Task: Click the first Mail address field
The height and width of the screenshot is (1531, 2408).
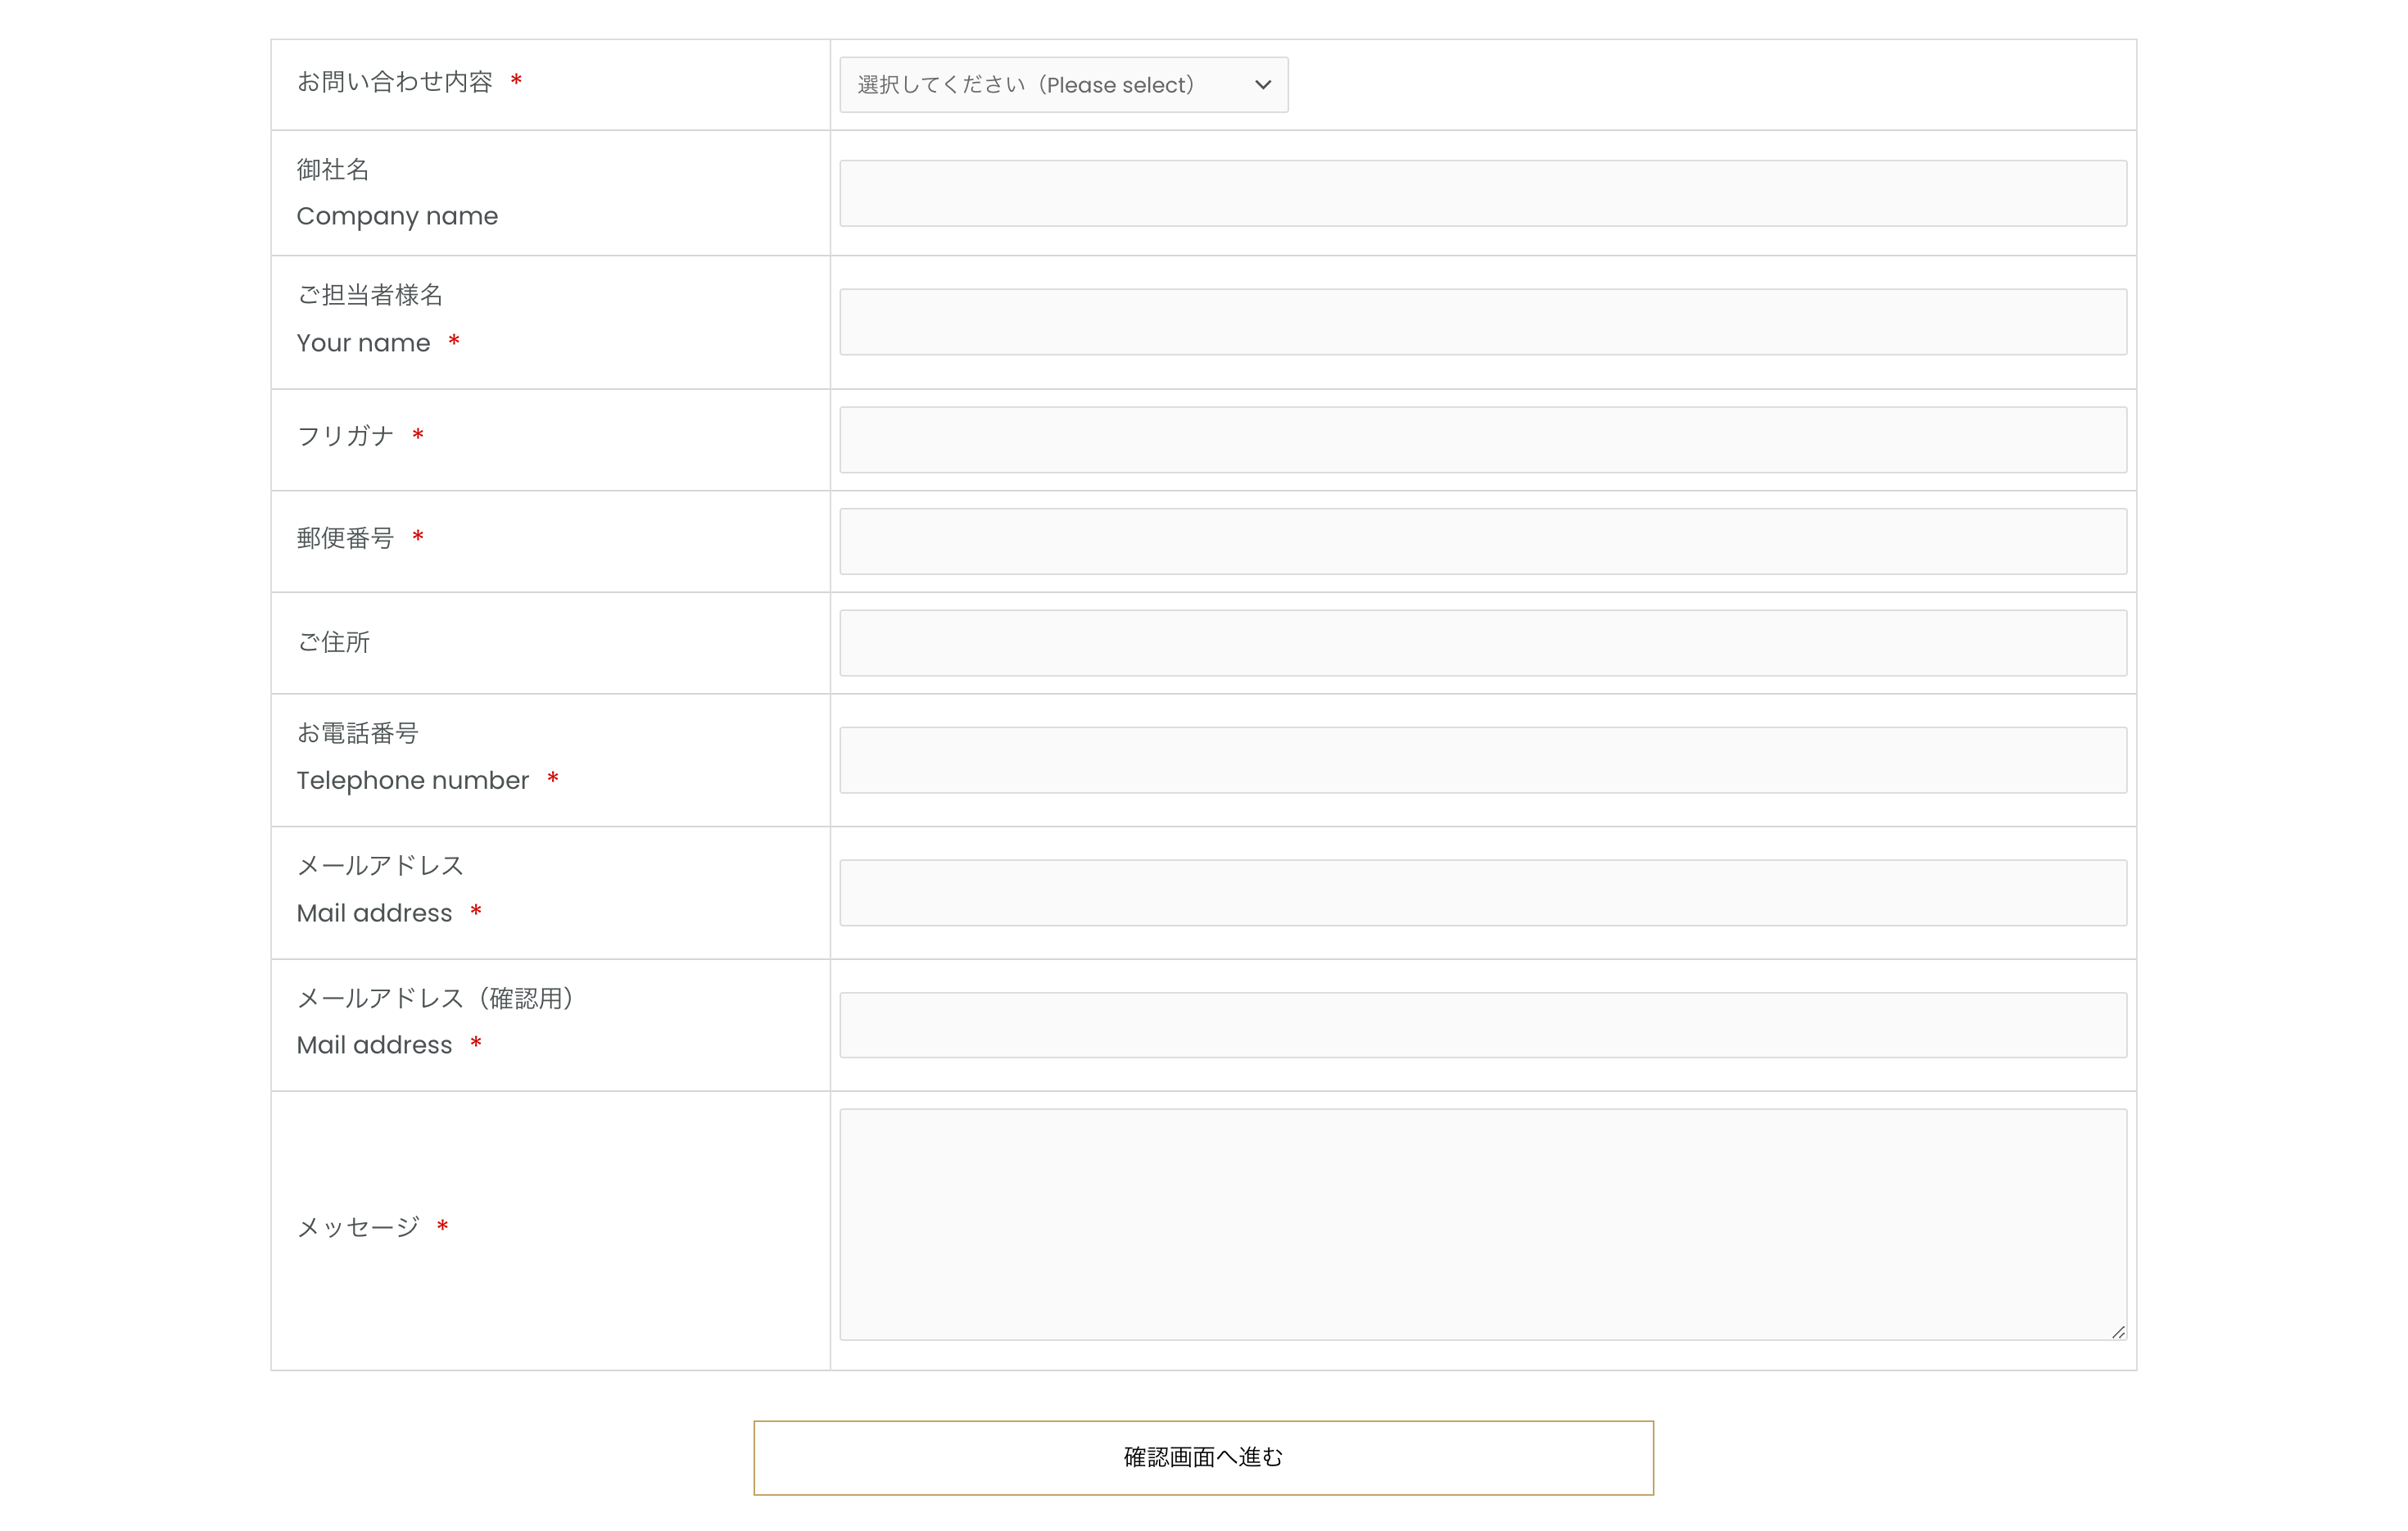Action: click(x=1482, y=892)
